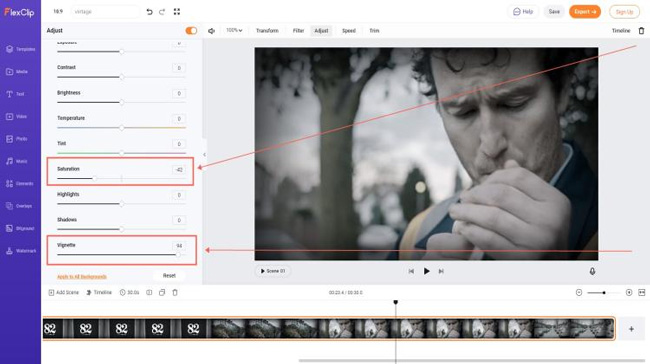Click the Sign Up button
The width and height of the screenshot is (650, 364).
pos(624,12)
